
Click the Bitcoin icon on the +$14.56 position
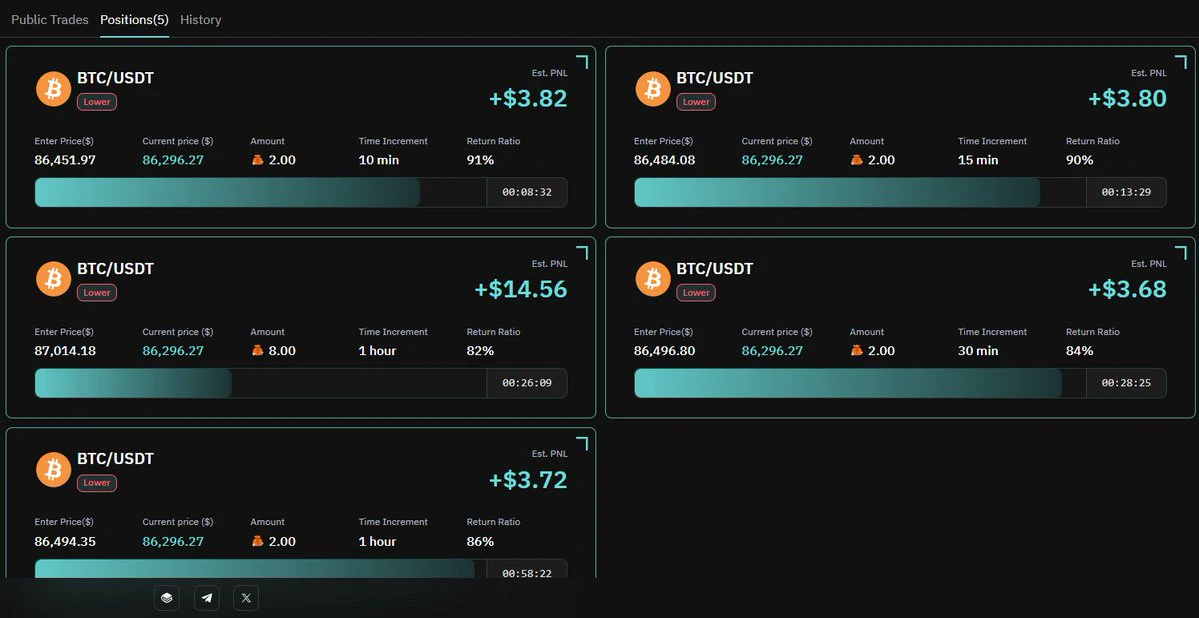coord(54,280)
